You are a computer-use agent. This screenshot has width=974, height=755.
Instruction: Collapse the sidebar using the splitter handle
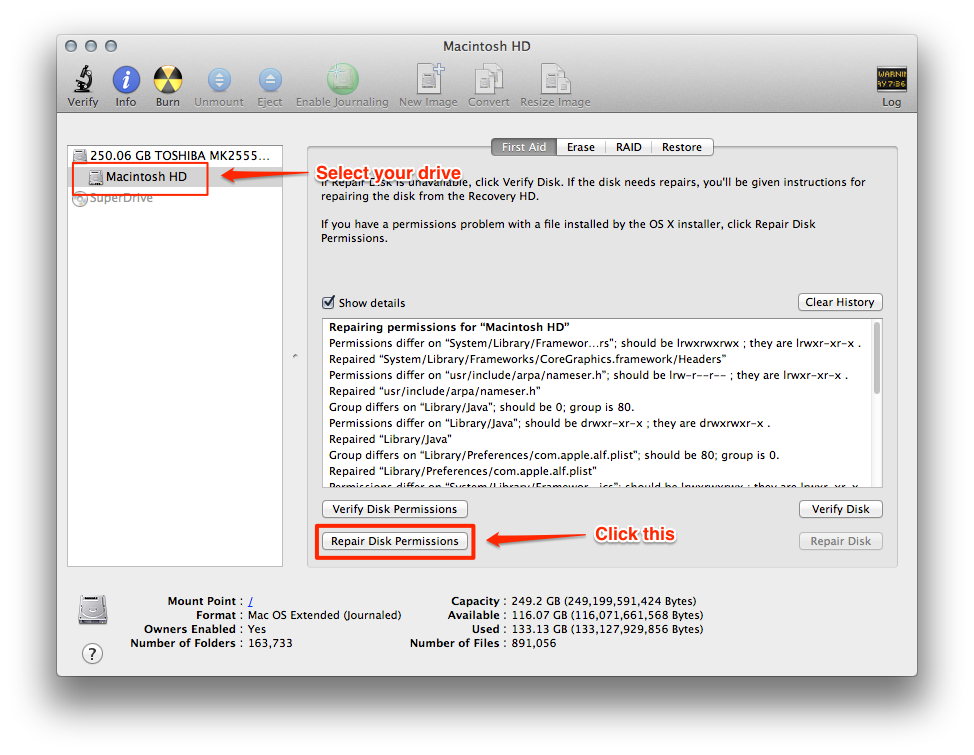tap(293, 356)
